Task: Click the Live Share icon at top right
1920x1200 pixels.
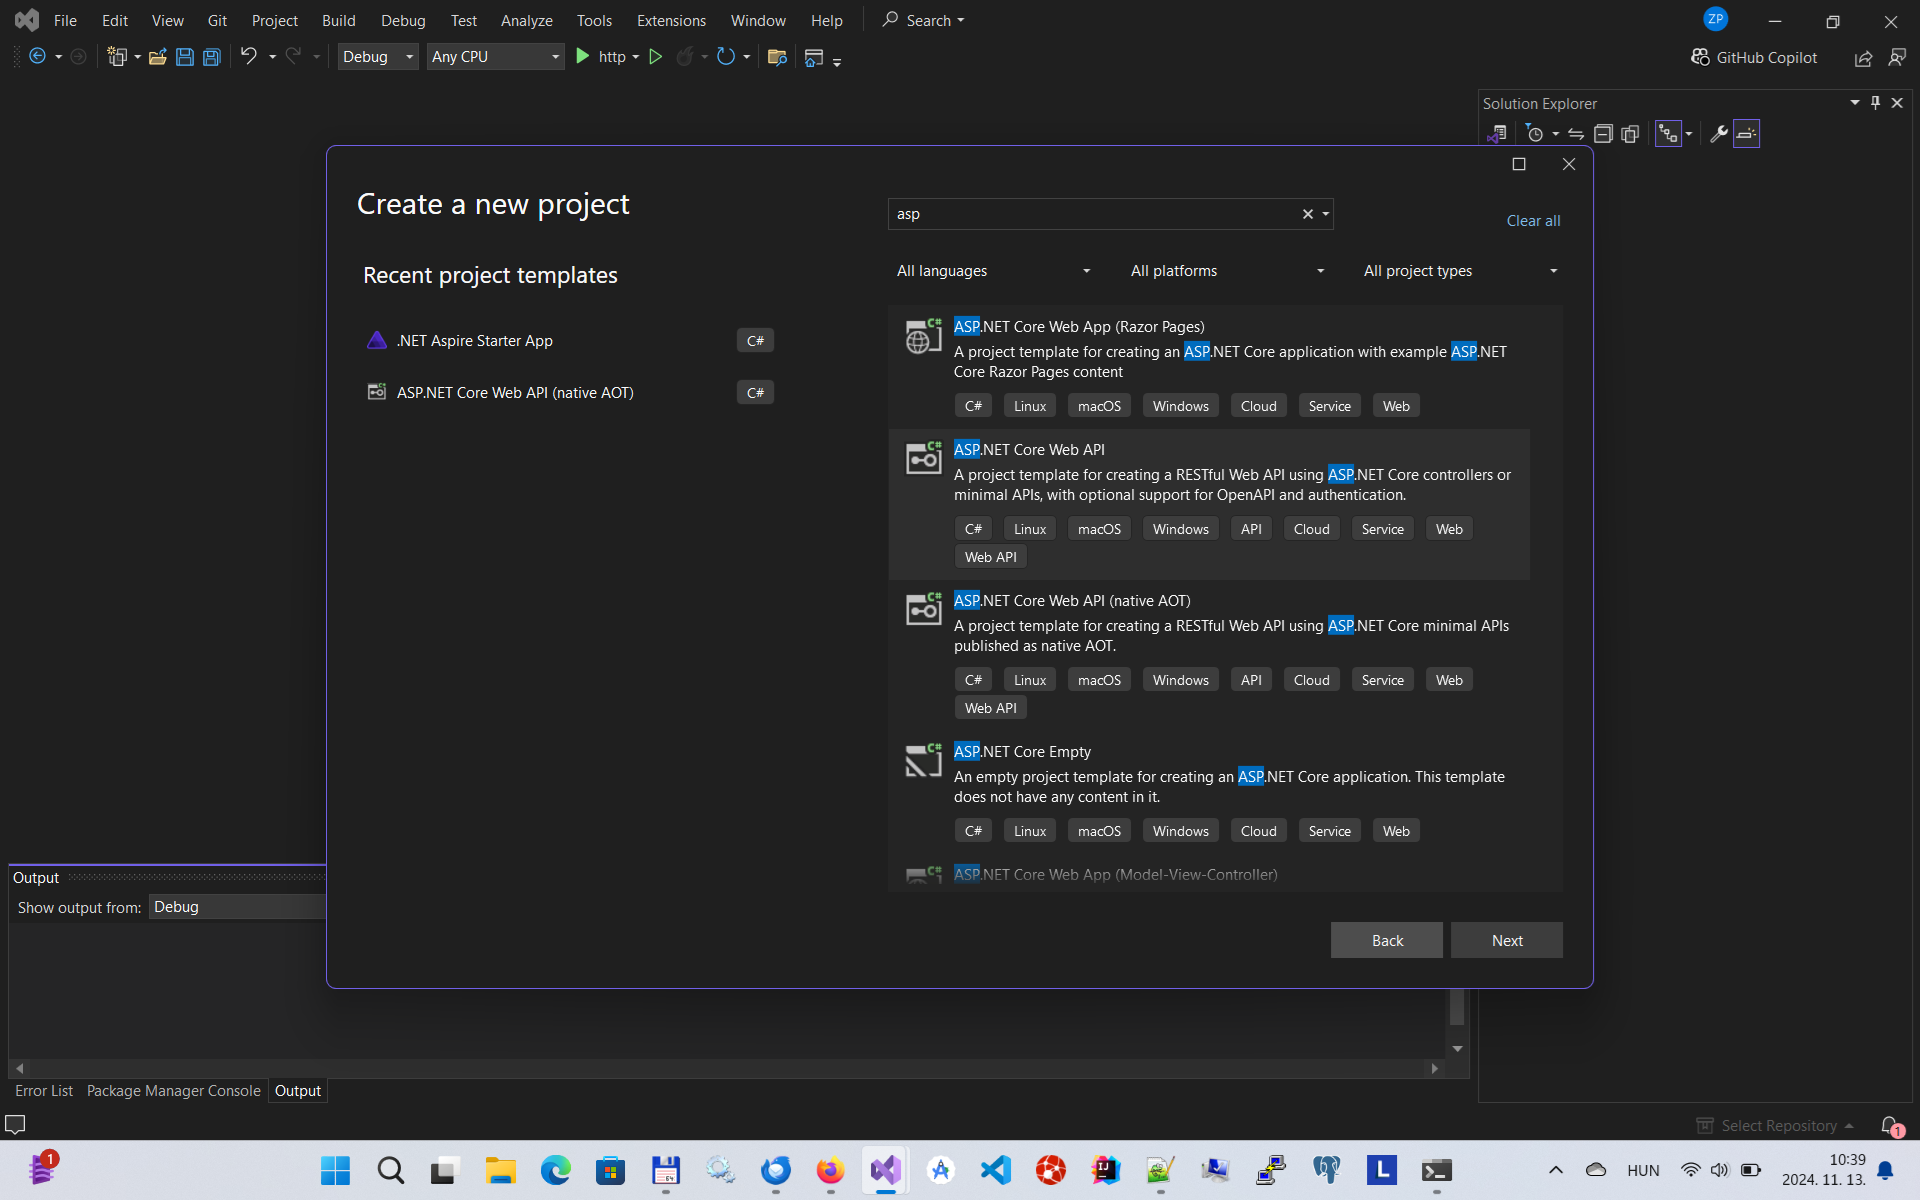Action: 1863,58
